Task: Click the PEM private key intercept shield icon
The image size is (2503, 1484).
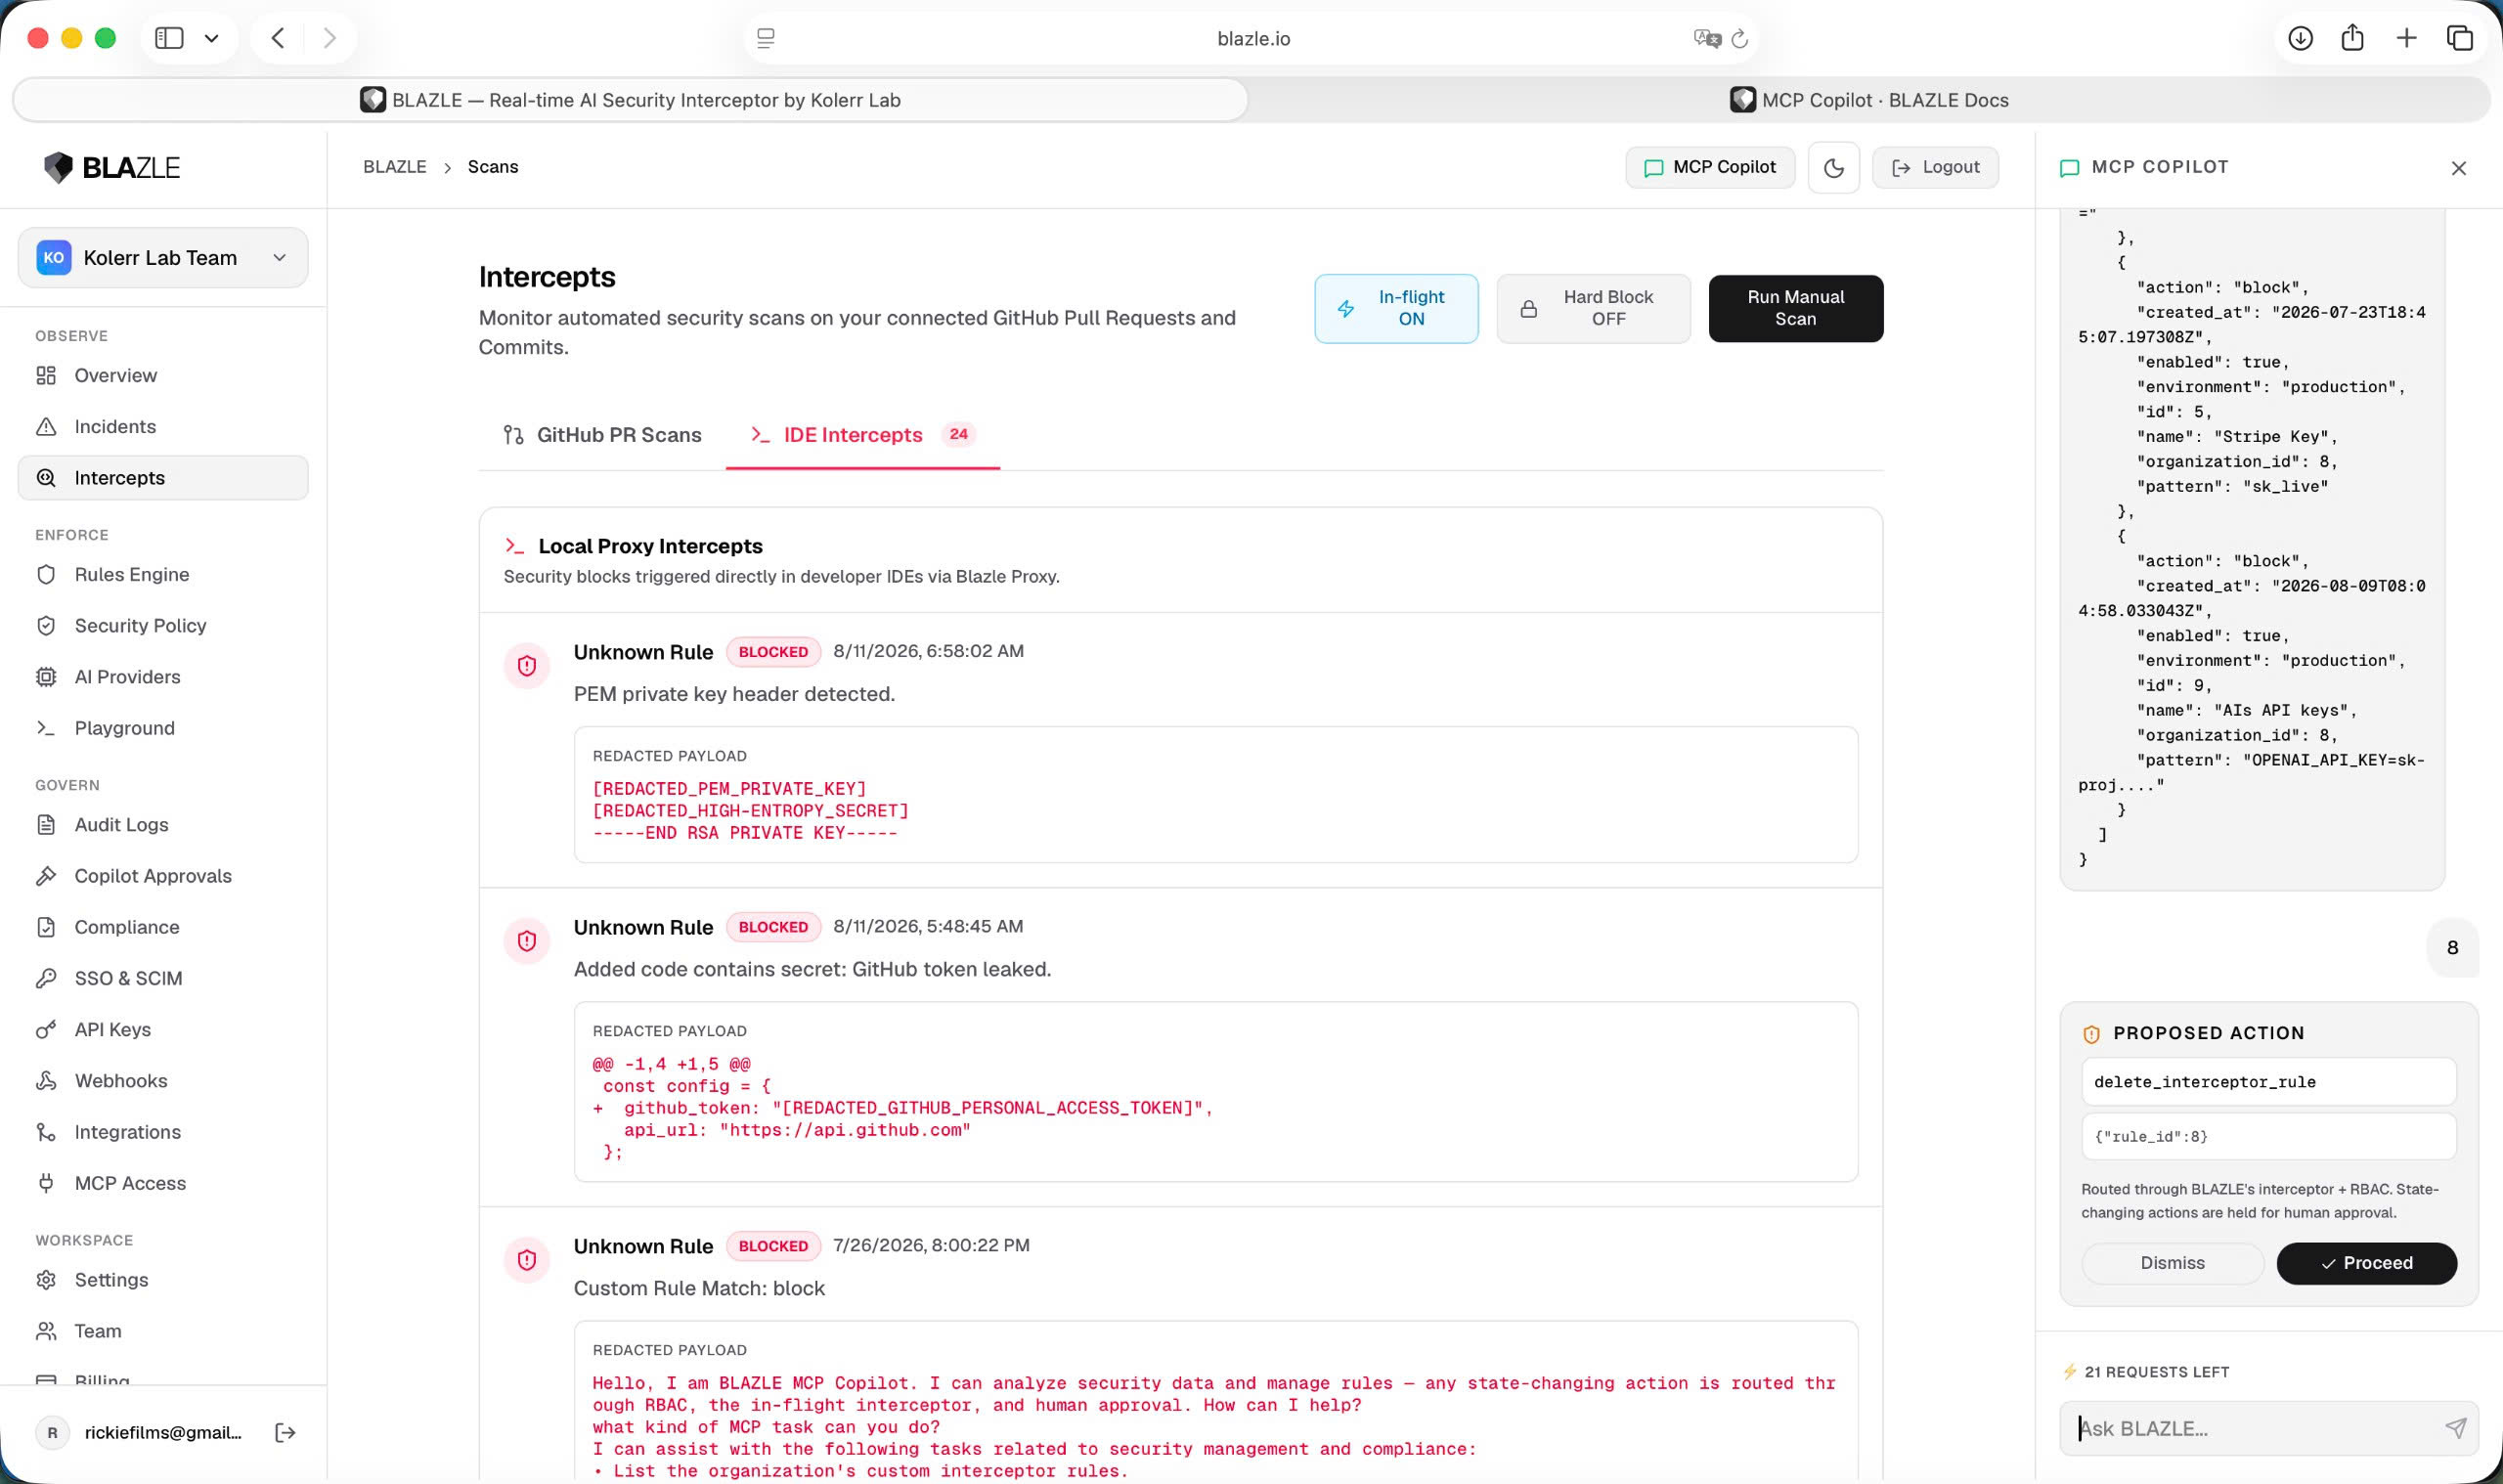Action: pyautogui.click(x=527, y=666)
